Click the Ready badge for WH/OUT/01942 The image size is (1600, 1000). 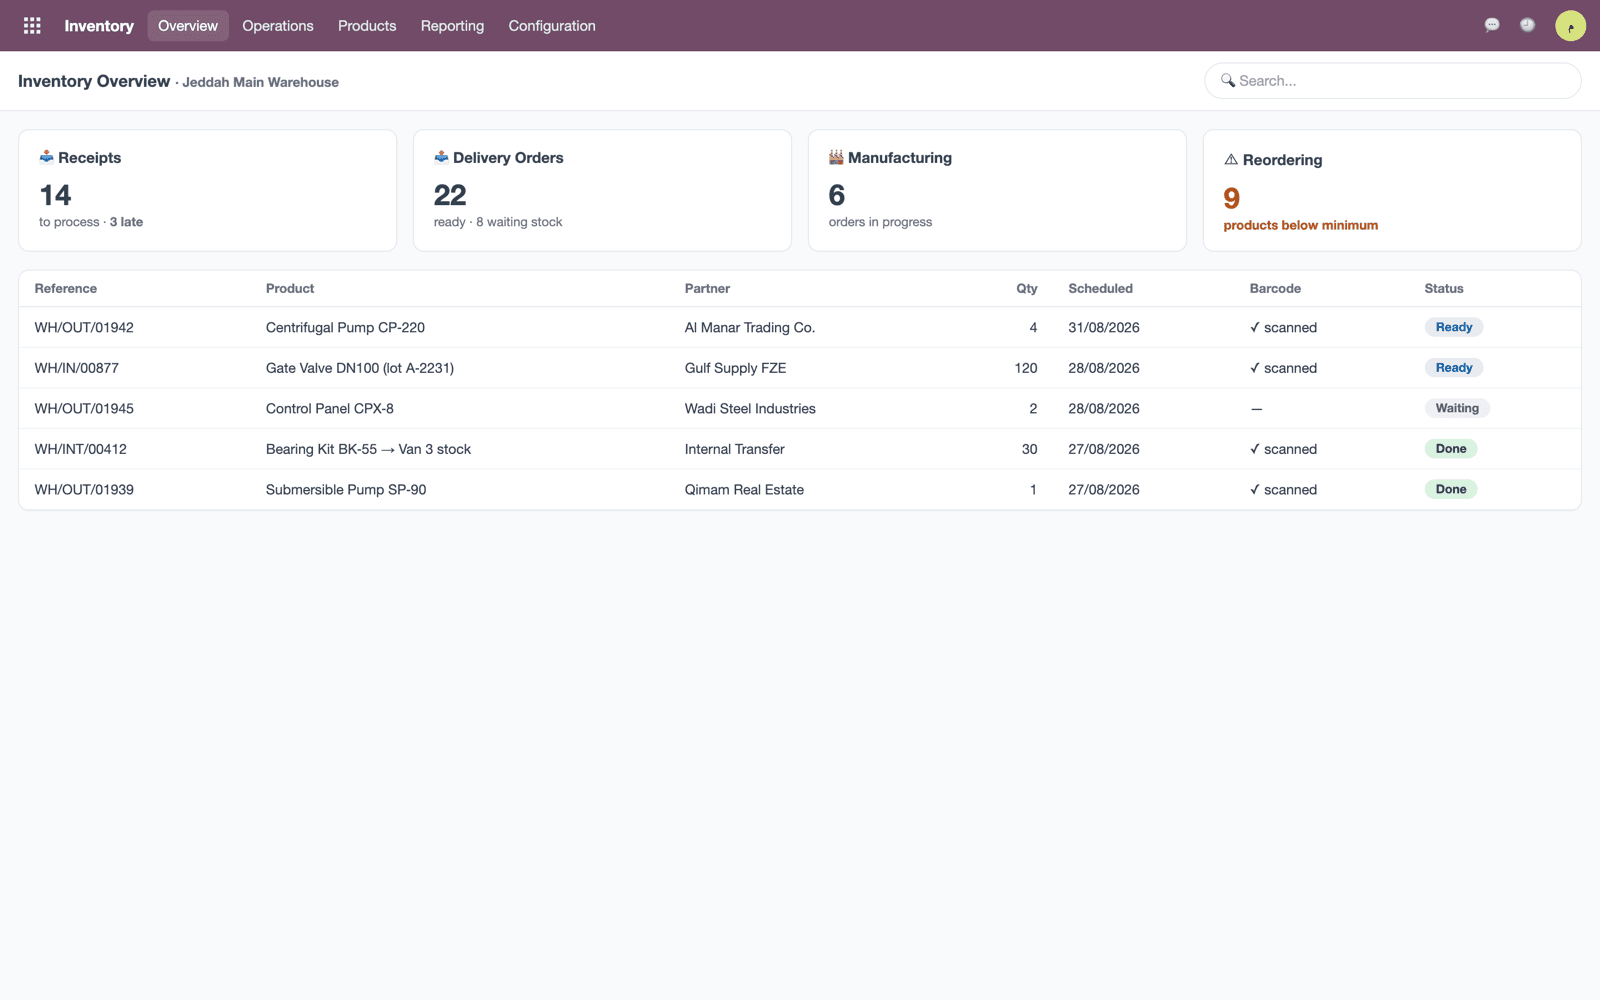[x=1454, y=327]
